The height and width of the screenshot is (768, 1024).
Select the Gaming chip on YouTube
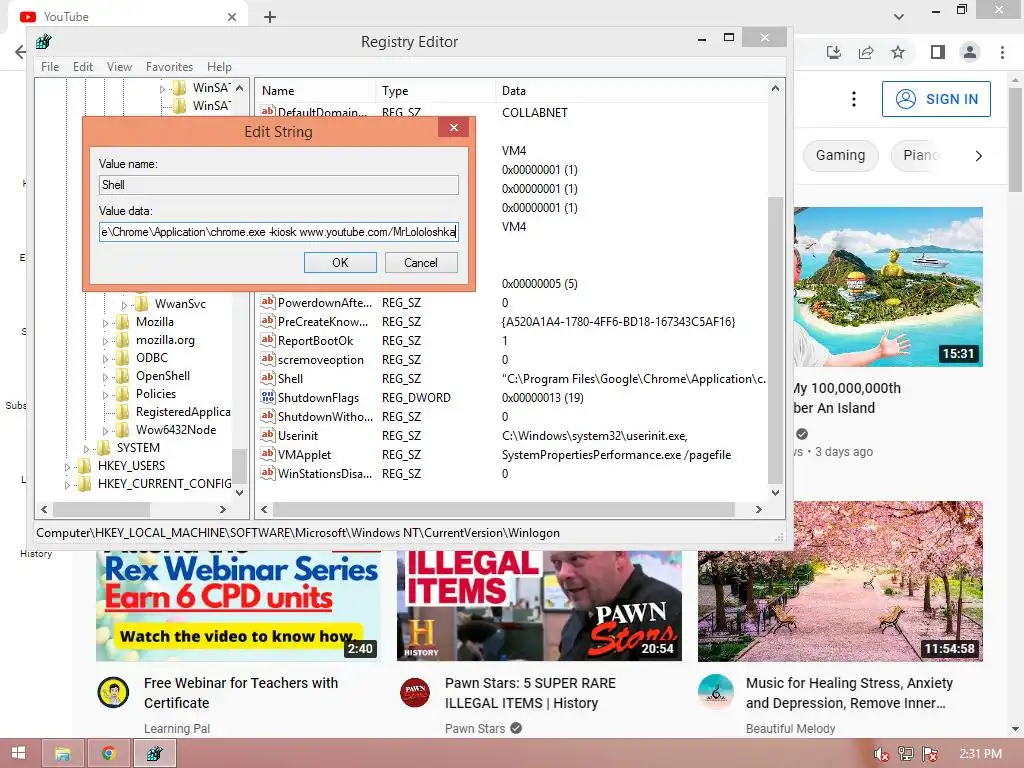840,155
